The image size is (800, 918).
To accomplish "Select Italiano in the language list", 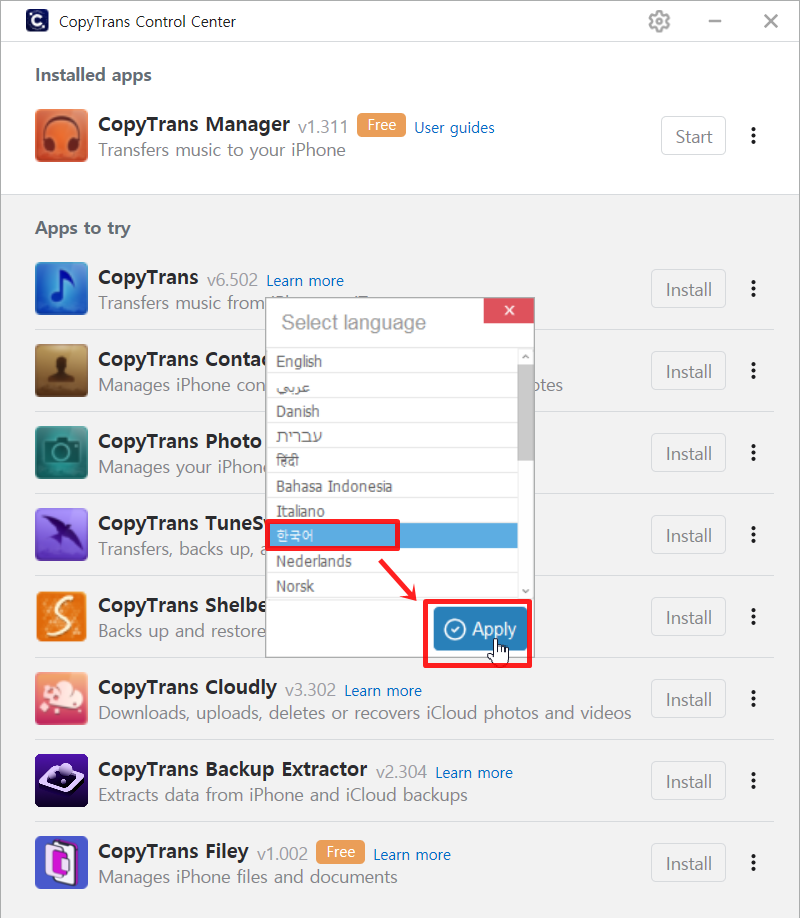I will pos(392,511).
